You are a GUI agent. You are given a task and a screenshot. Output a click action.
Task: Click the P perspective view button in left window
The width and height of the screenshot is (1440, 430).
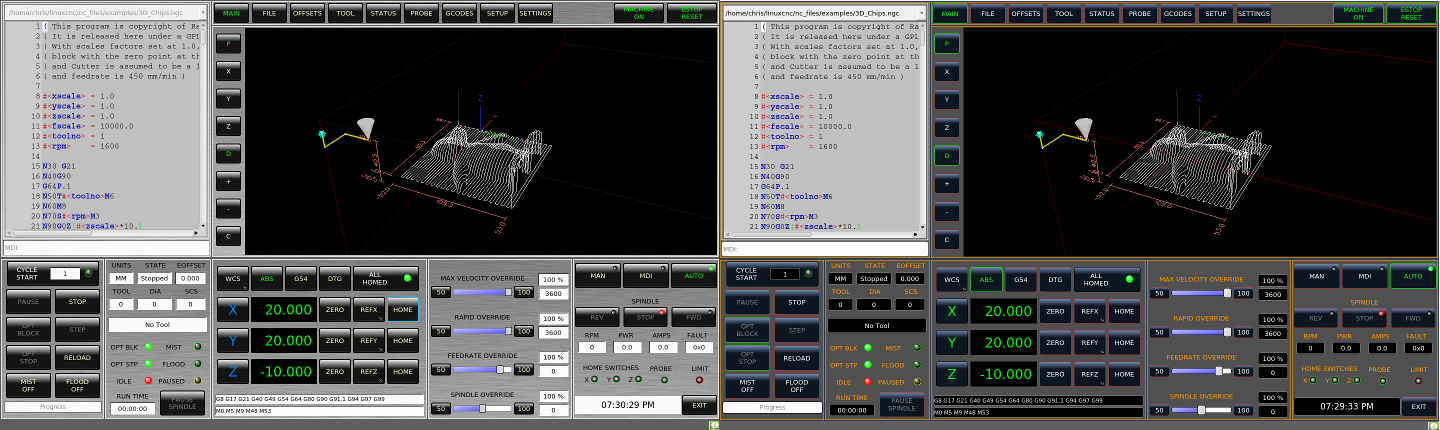(x=228, y=44)
